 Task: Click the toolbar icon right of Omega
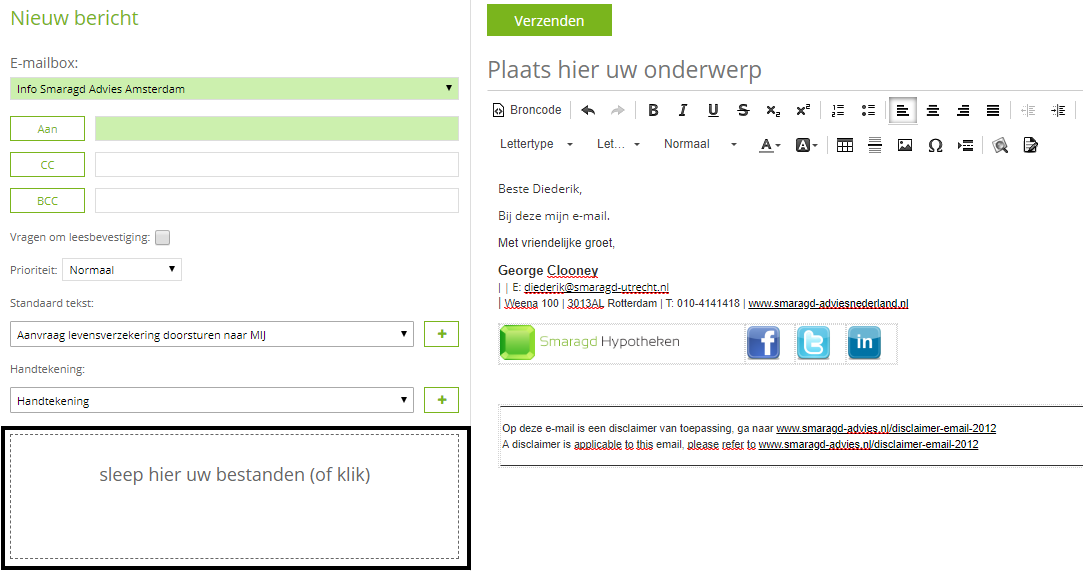click(x=966, y=145)
